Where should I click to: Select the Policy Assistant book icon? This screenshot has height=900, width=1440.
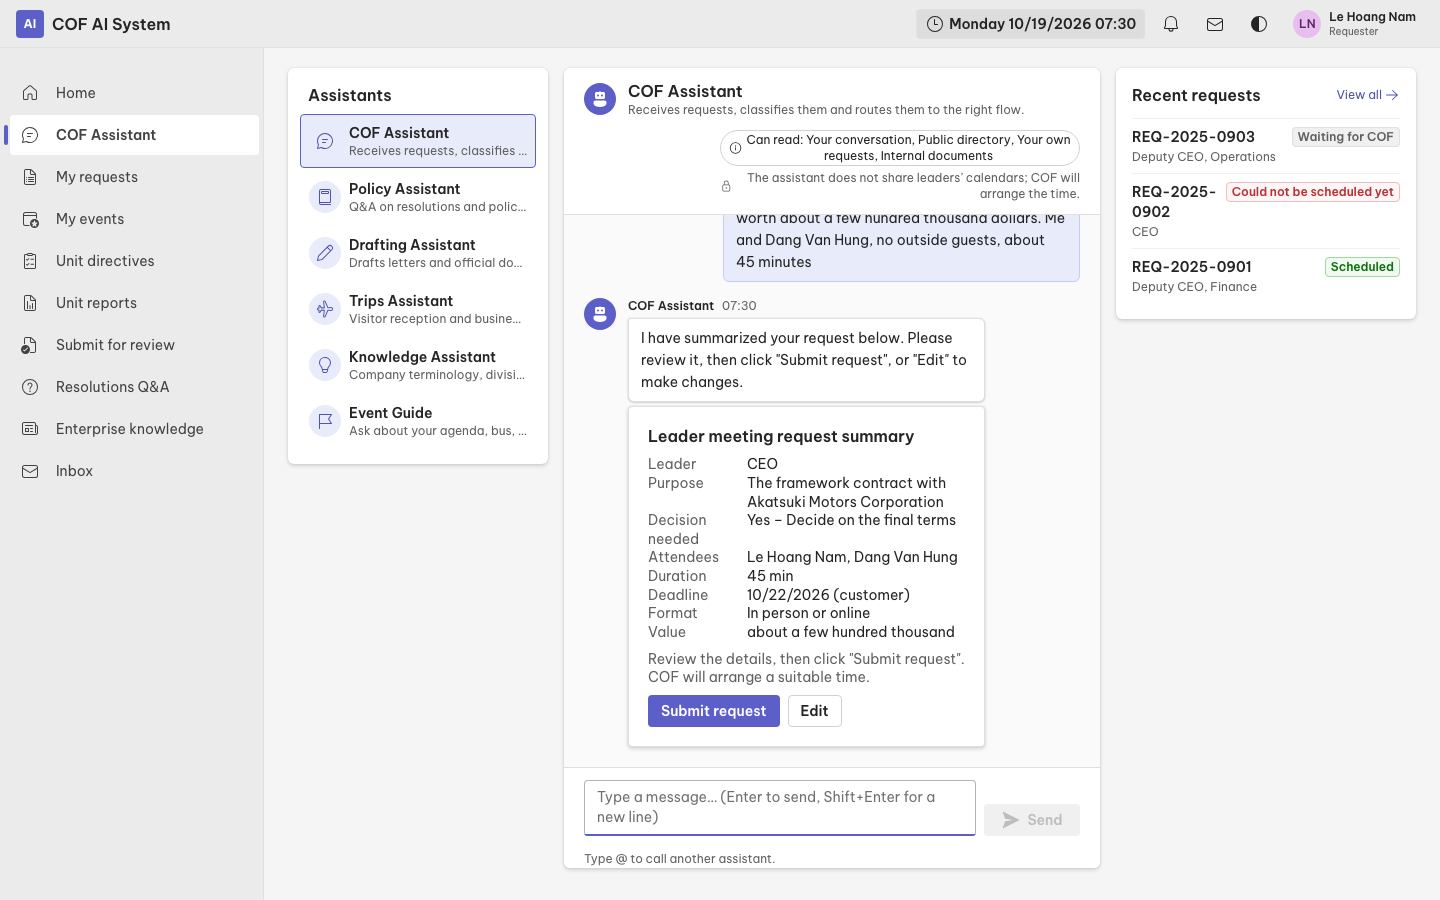coord(325,197)
